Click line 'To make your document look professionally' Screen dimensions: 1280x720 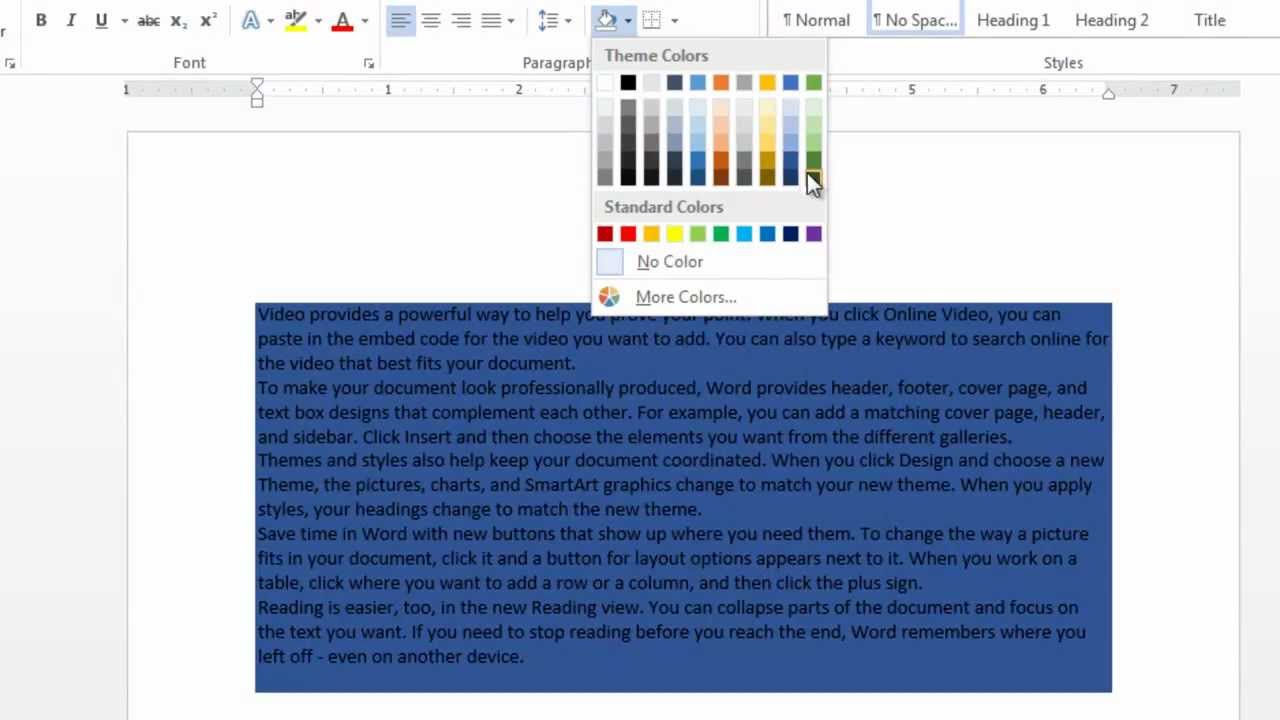pos(672,388)
